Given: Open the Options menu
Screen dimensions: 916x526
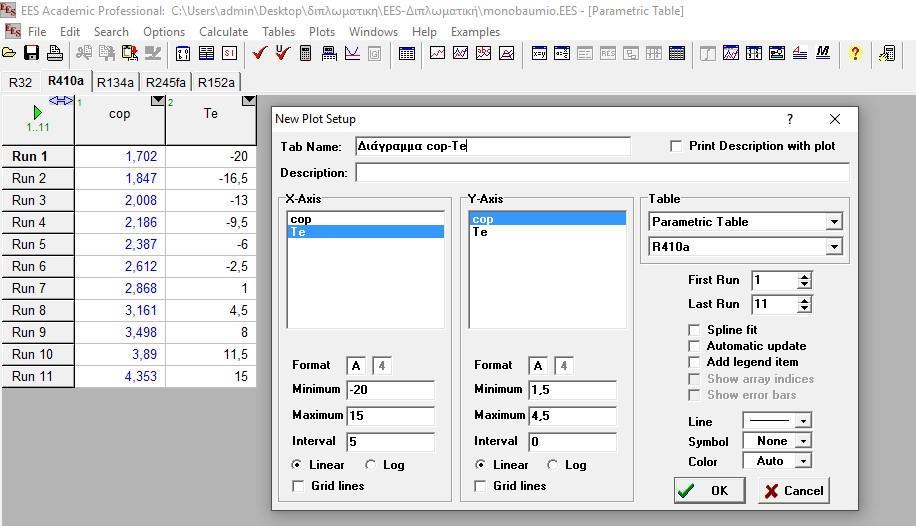Looking at the screenshot, I should click(164, 32).
